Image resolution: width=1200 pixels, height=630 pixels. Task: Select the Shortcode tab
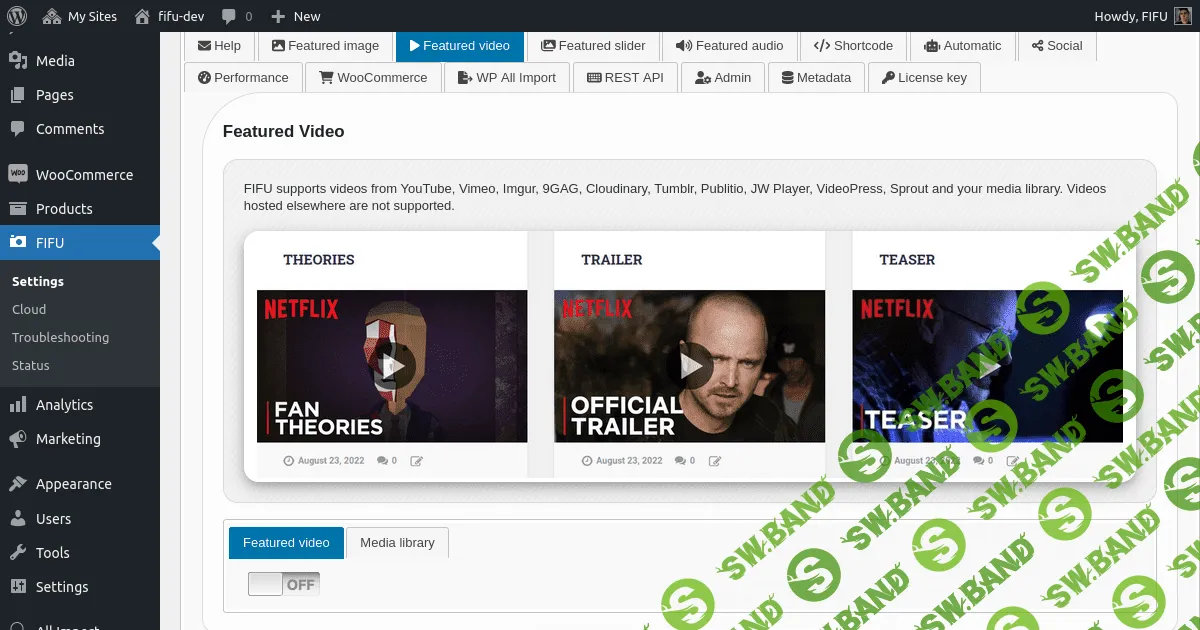click(x=853, y=45)
